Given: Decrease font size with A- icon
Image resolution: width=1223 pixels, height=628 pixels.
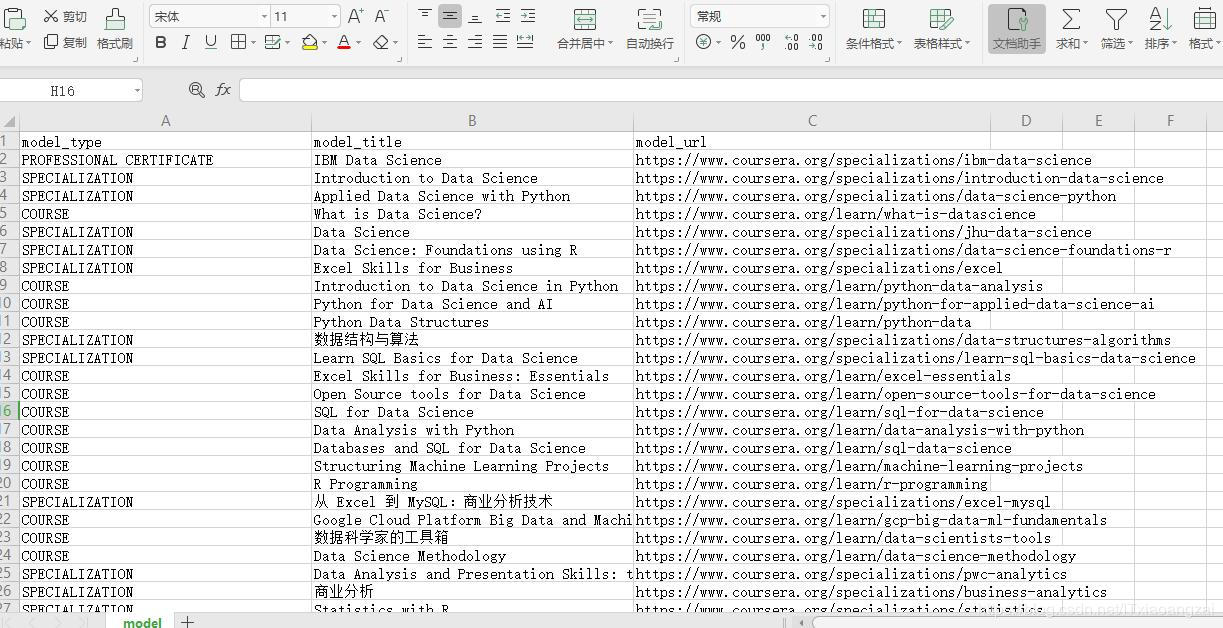Looking at the screenshot, I should (381, 16).
